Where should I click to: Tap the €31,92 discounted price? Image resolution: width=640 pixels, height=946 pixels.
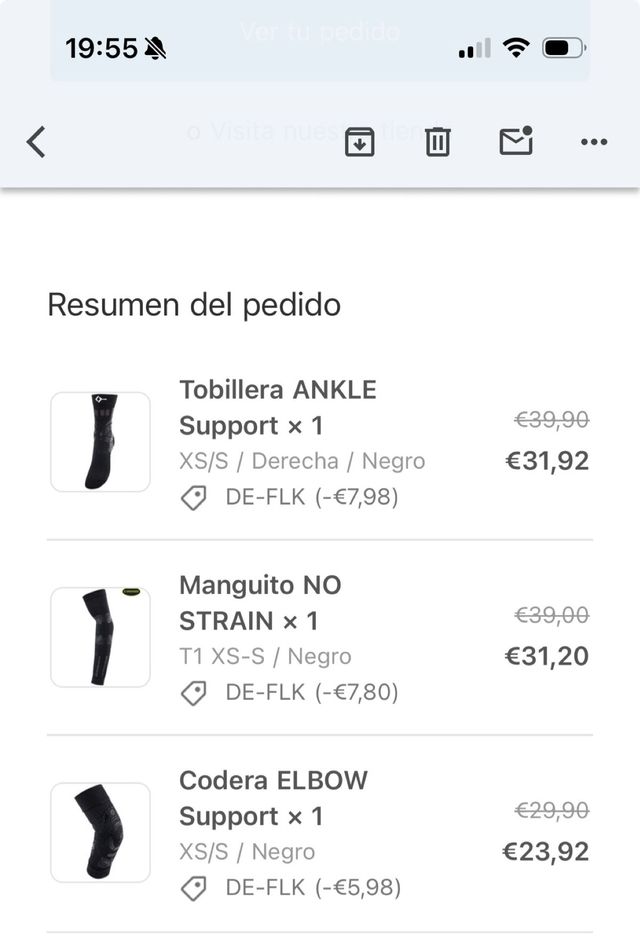point(547,461)
